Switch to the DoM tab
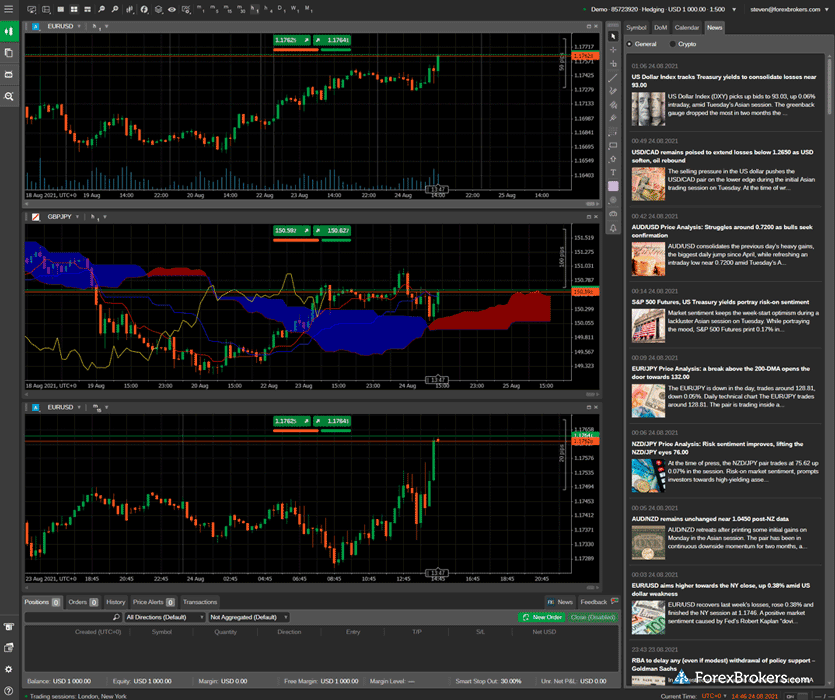This screenshot has height=700, width=835. 660,28
